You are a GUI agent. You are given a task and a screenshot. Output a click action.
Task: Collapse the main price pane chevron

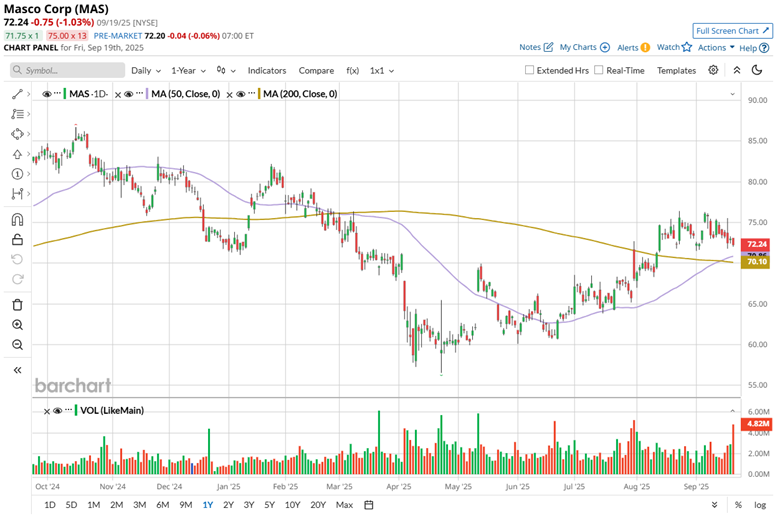click(732, 94)
